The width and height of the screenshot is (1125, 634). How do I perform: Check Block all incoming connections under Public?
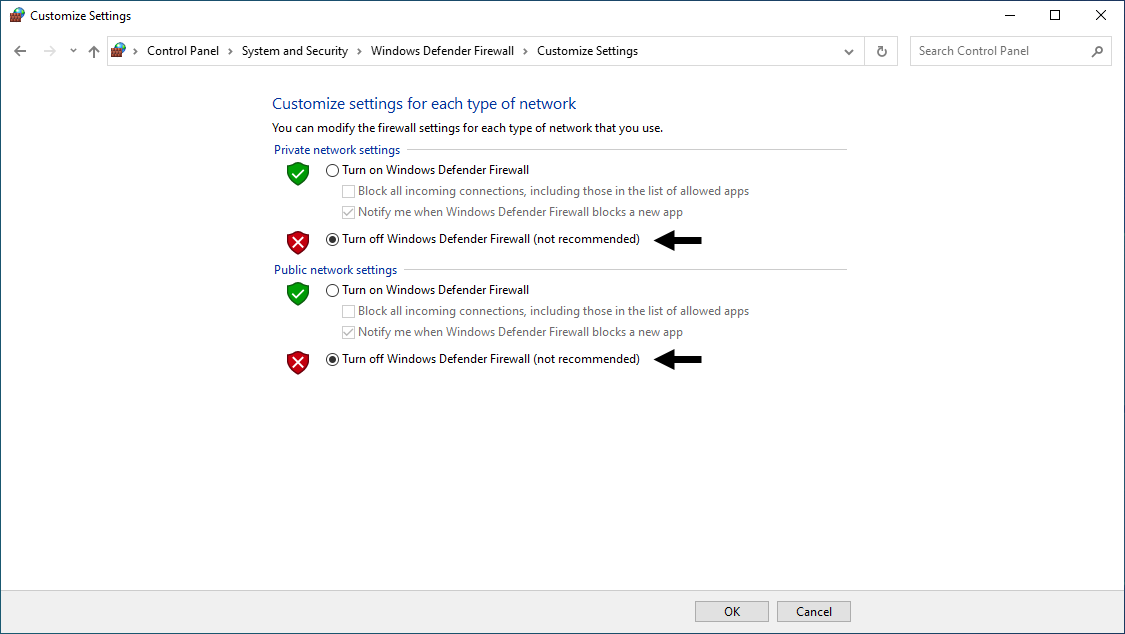click(x=348, y=311)
